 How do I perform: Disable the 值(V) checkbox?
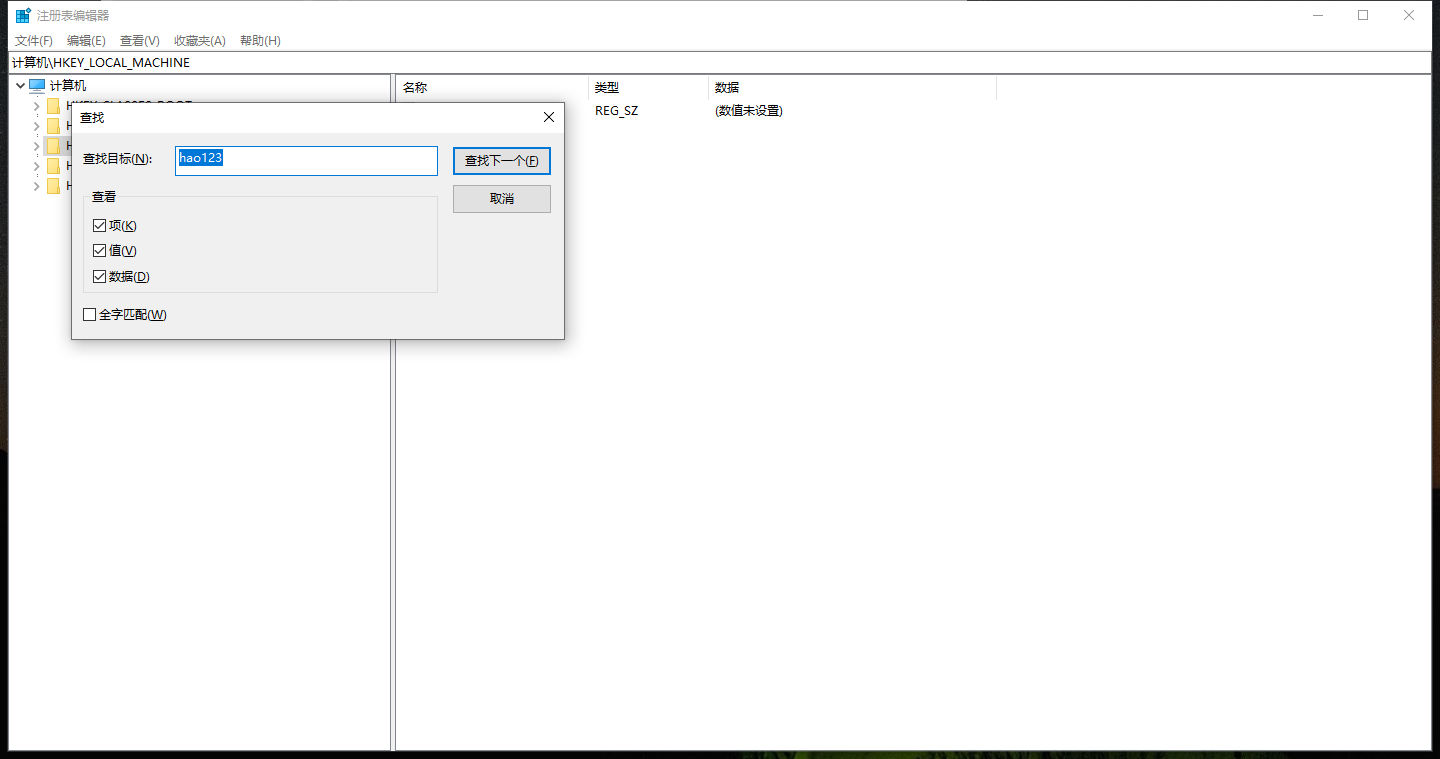click(99, 250)
